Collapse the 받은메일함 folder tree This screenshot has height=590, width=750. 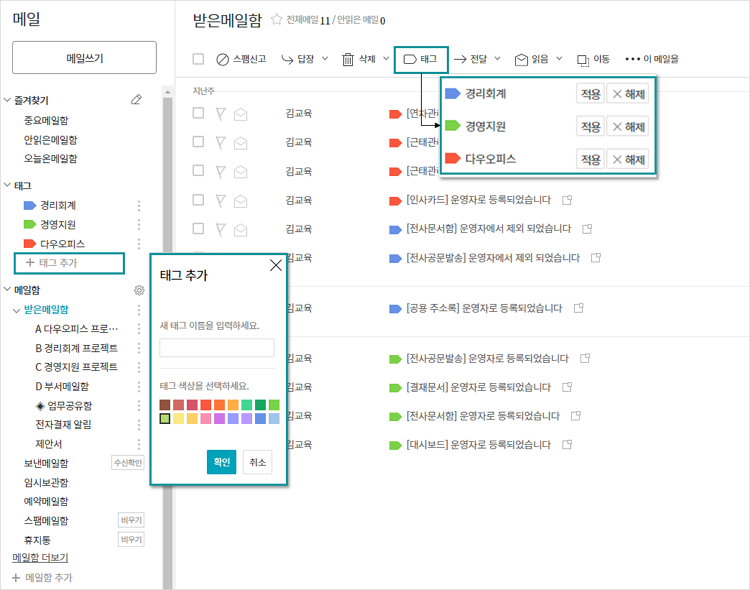16,310
